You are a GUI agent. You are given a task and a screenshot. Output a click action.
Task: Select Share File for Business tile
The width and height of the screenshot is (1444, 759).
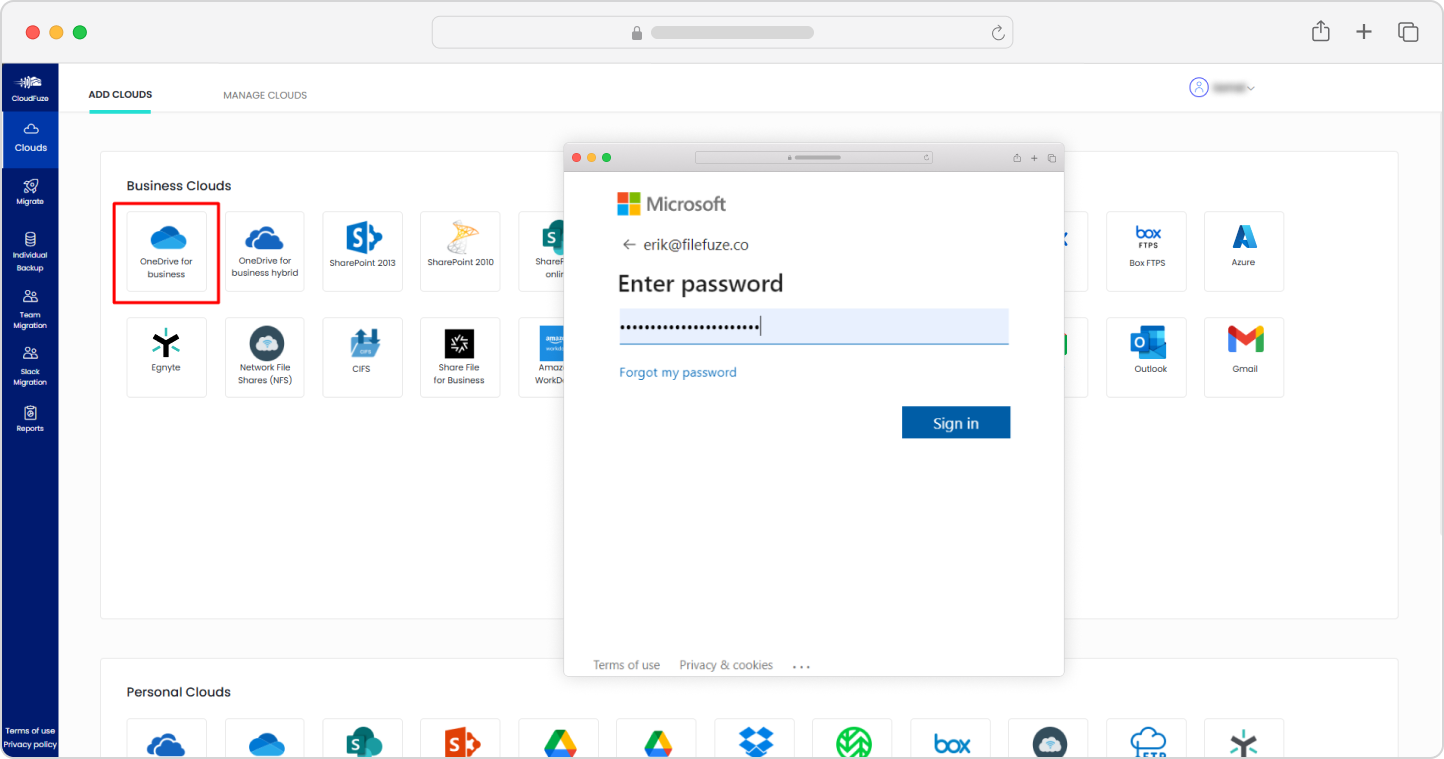(460, 357)
